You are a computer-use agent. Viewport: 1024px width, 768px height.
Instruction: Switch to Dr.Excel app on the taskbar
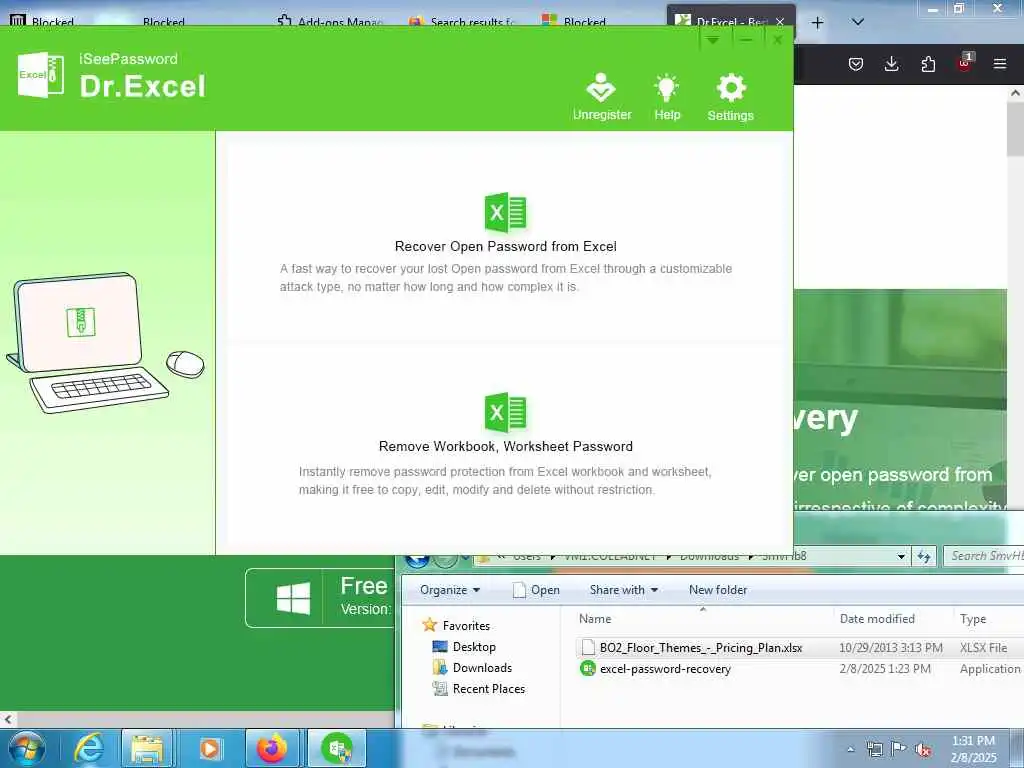pyautogui.click(x=337, y=748)
